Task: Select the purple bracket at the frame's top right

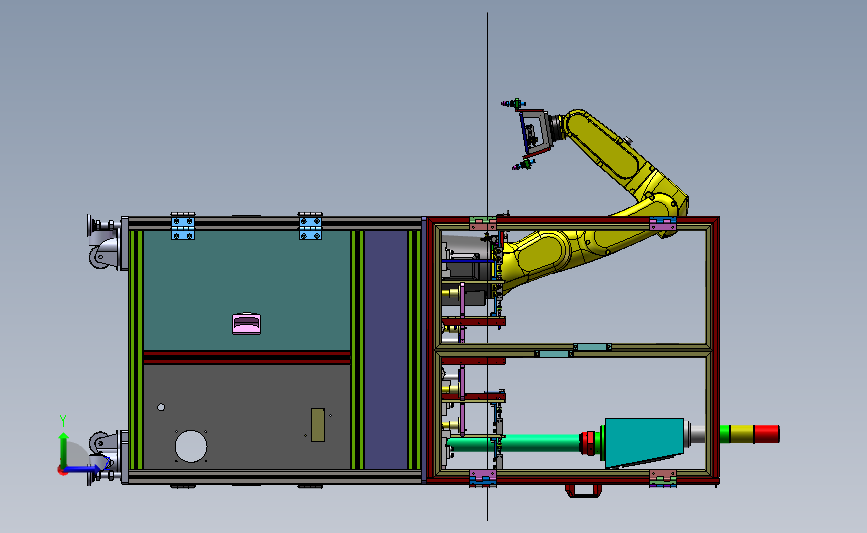Action: tap(663, 224)
